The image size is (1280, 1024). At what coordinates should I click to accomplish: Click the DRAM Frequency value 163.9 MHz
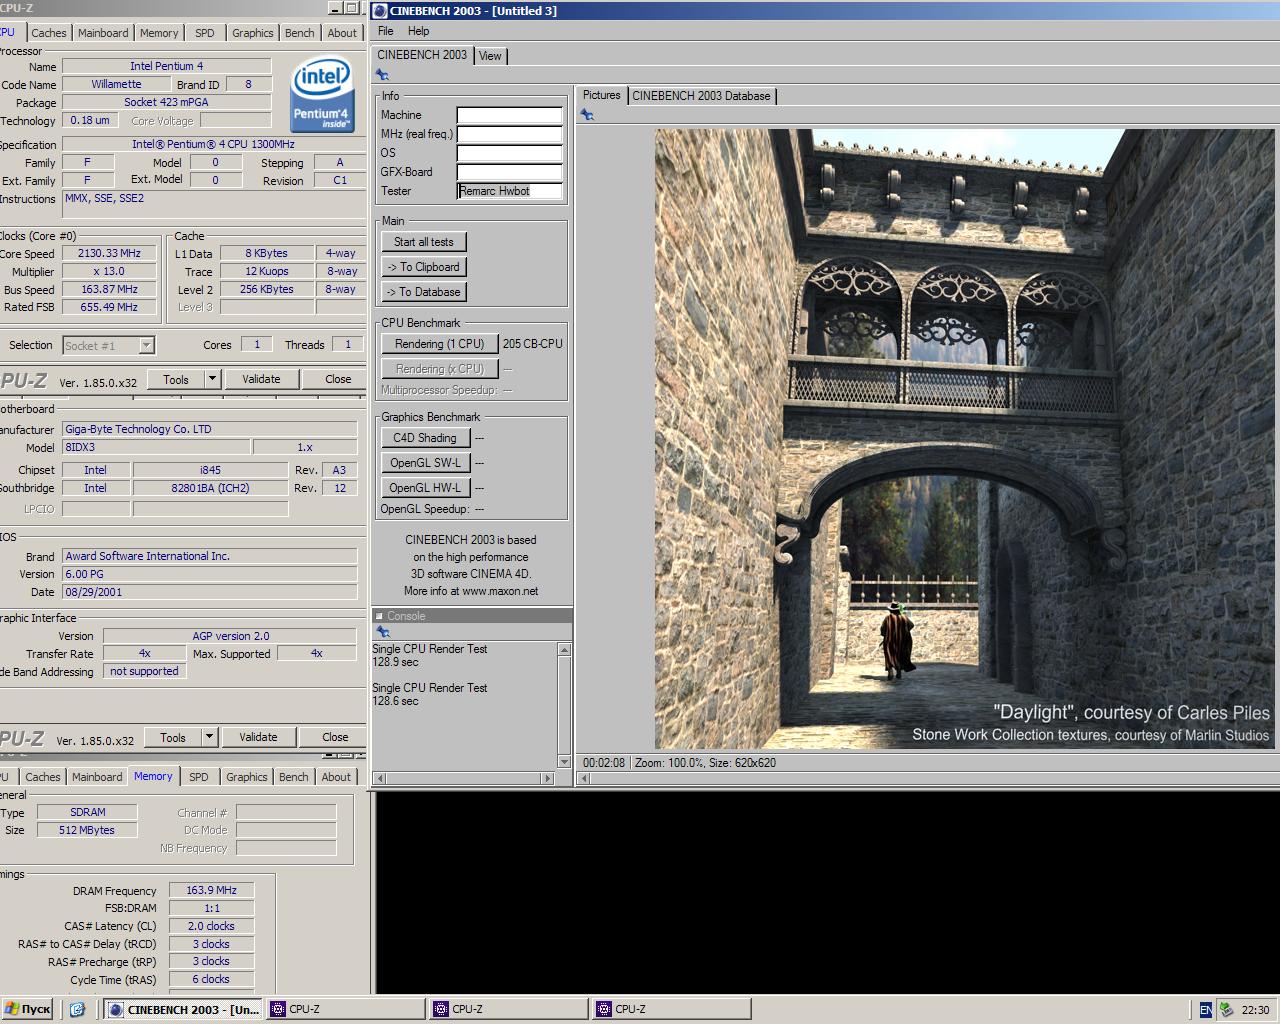[211, 890]
